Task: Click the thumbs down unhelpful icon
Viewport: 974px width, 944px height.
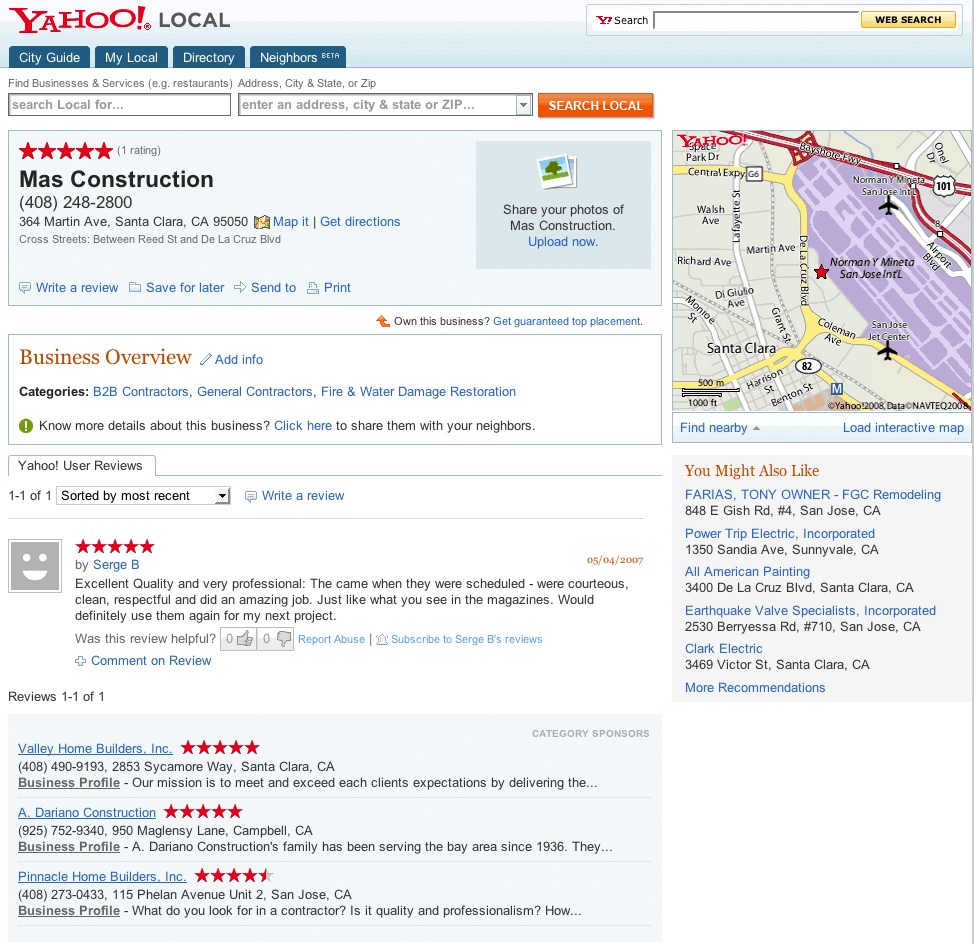Action: point(284,638)
